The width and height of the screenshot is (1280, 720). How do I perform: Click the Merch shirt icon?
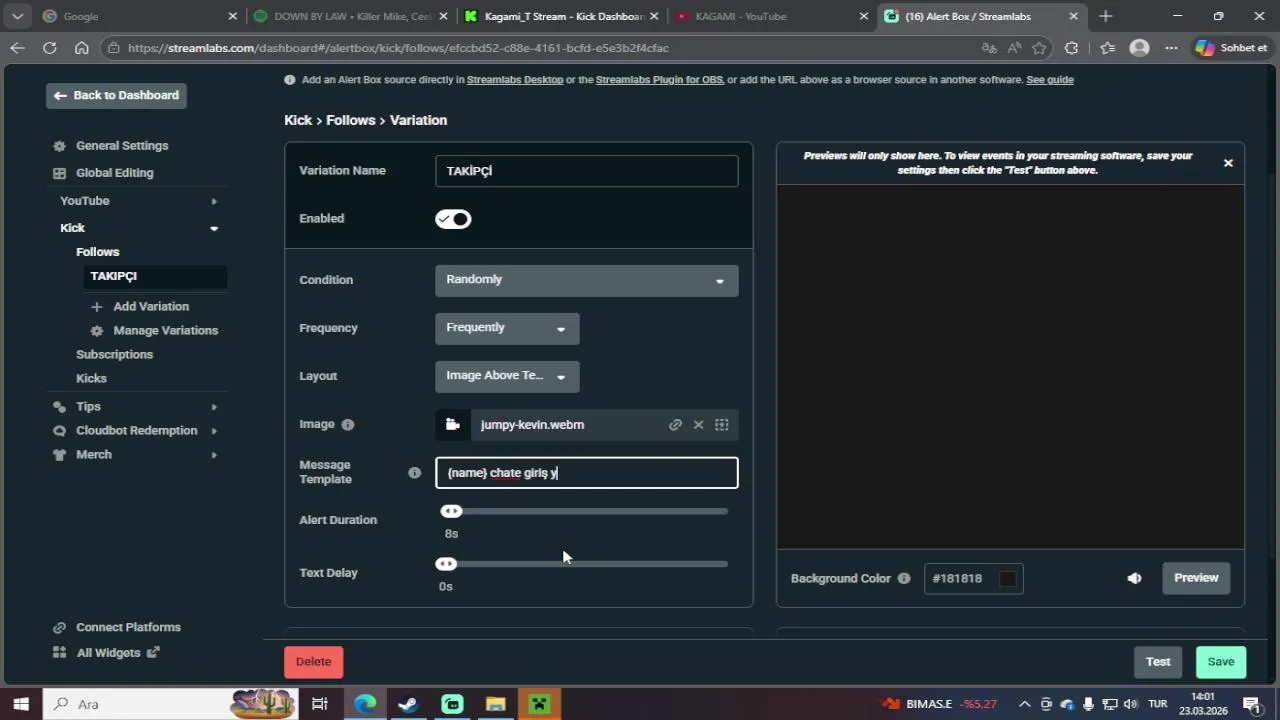59,455
